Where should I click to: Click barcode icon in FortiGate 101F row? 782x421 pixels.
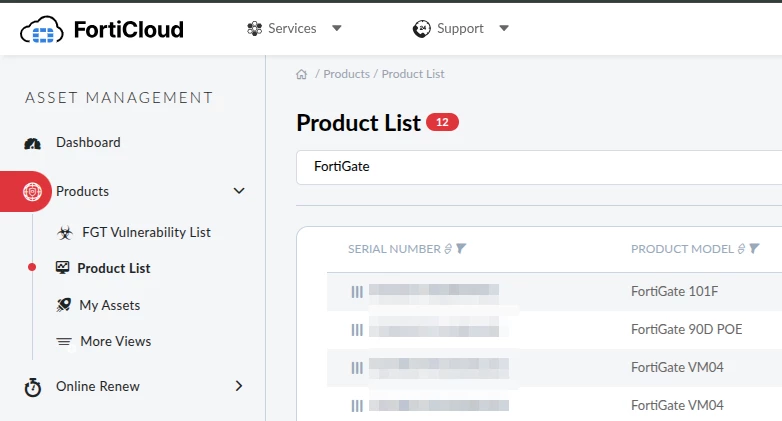pos(357,292)
